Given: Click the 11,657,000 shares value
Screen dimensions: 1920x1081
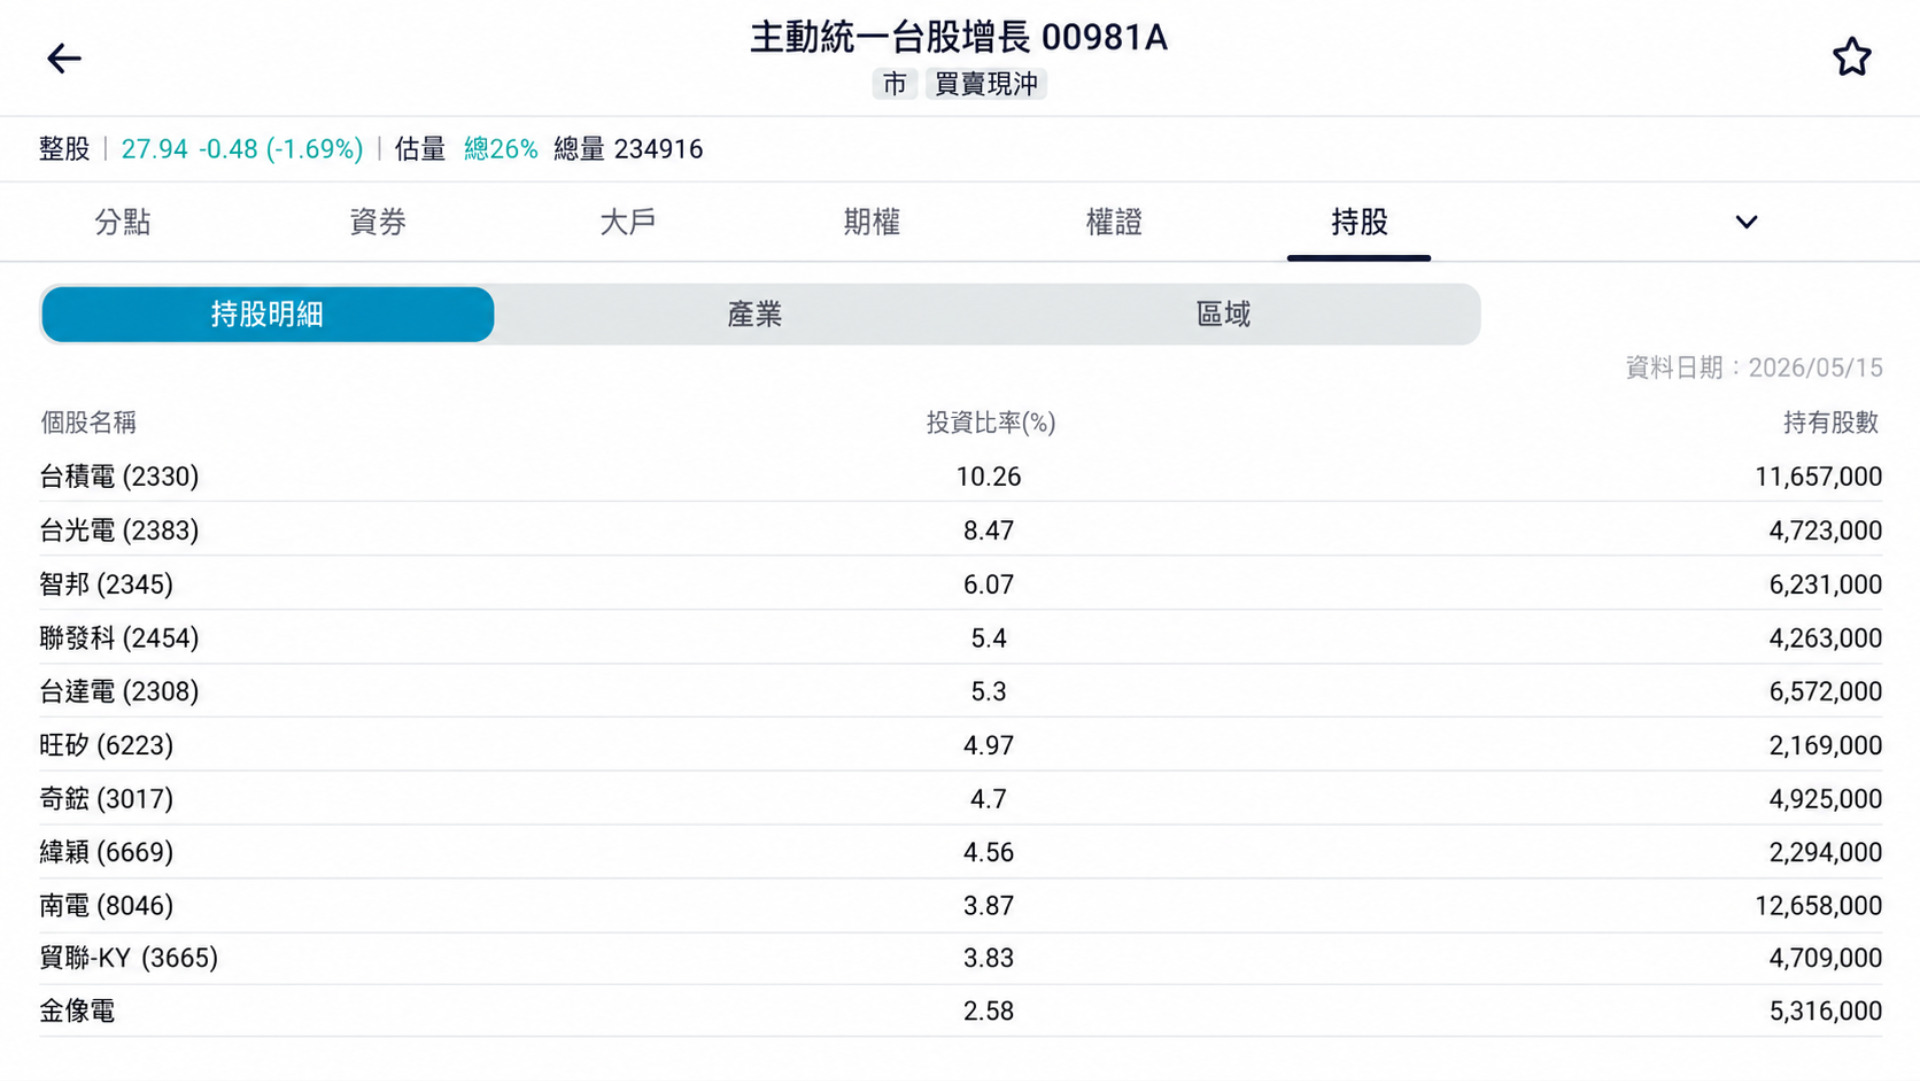Looking at the screenshot, I should point(1819,477).
